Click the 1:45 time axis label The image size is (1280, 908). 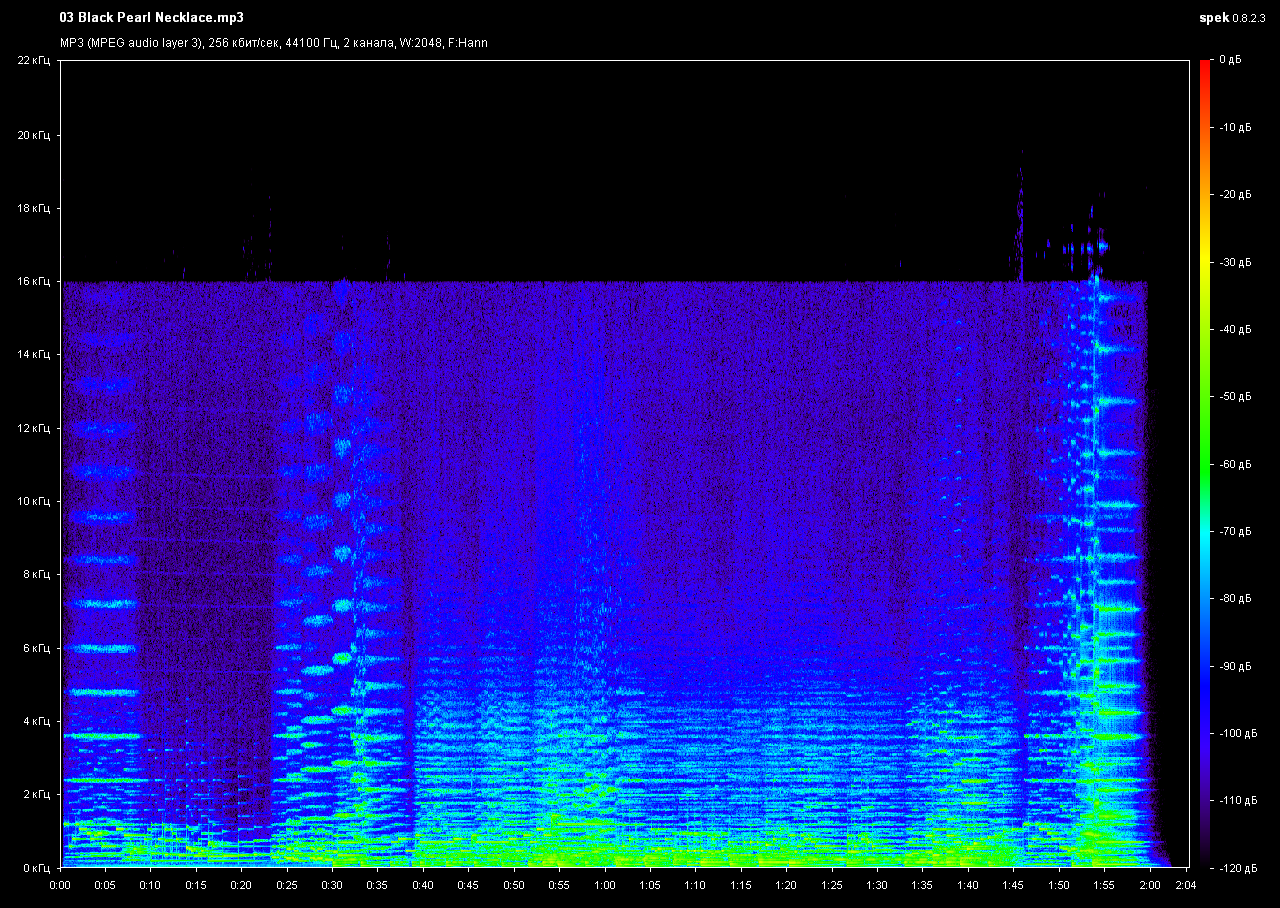[1012, 885]
